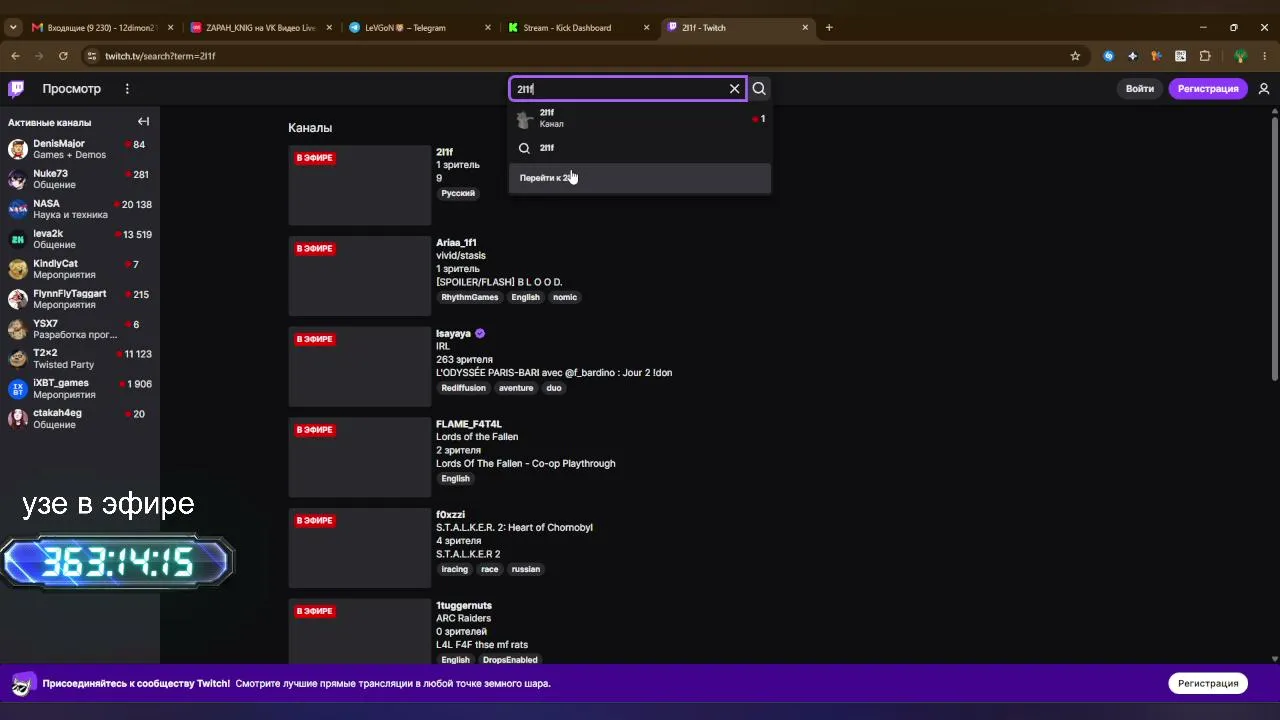
Task: Close the Gmail Входящие tab
Action: click(x=171, y=28)
